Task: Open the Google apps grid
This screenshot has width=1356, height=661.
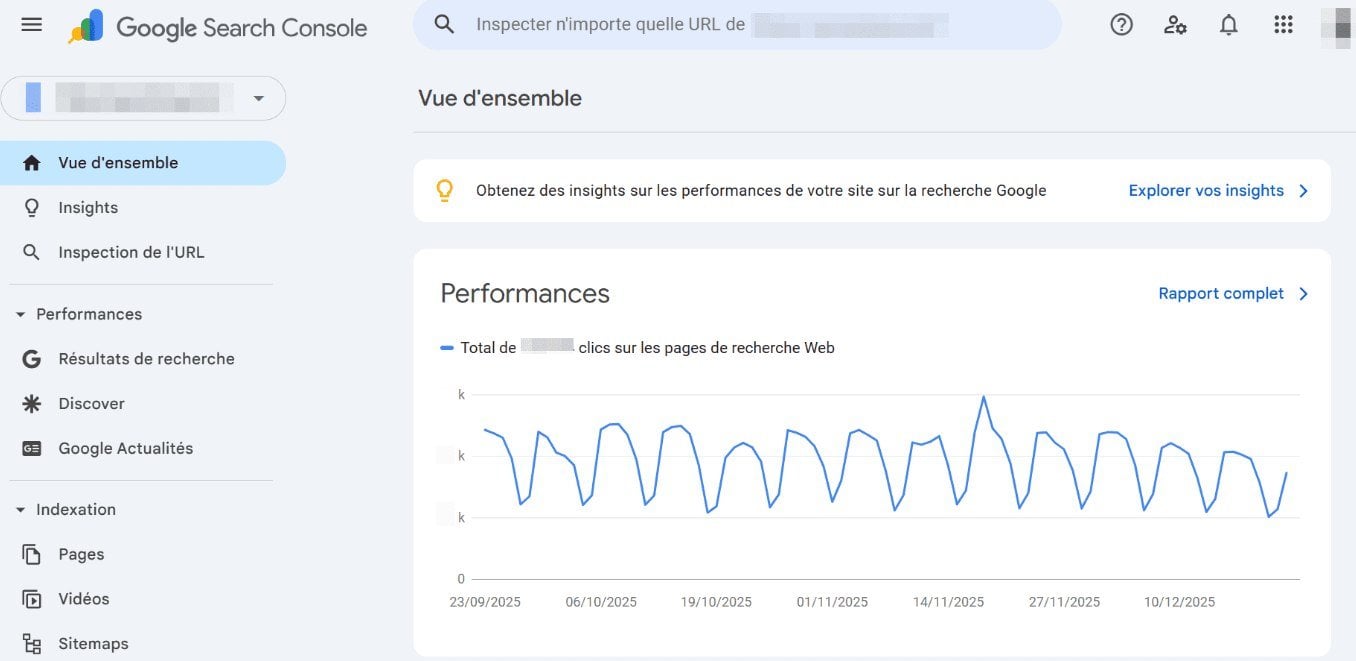Action: 1283,24
